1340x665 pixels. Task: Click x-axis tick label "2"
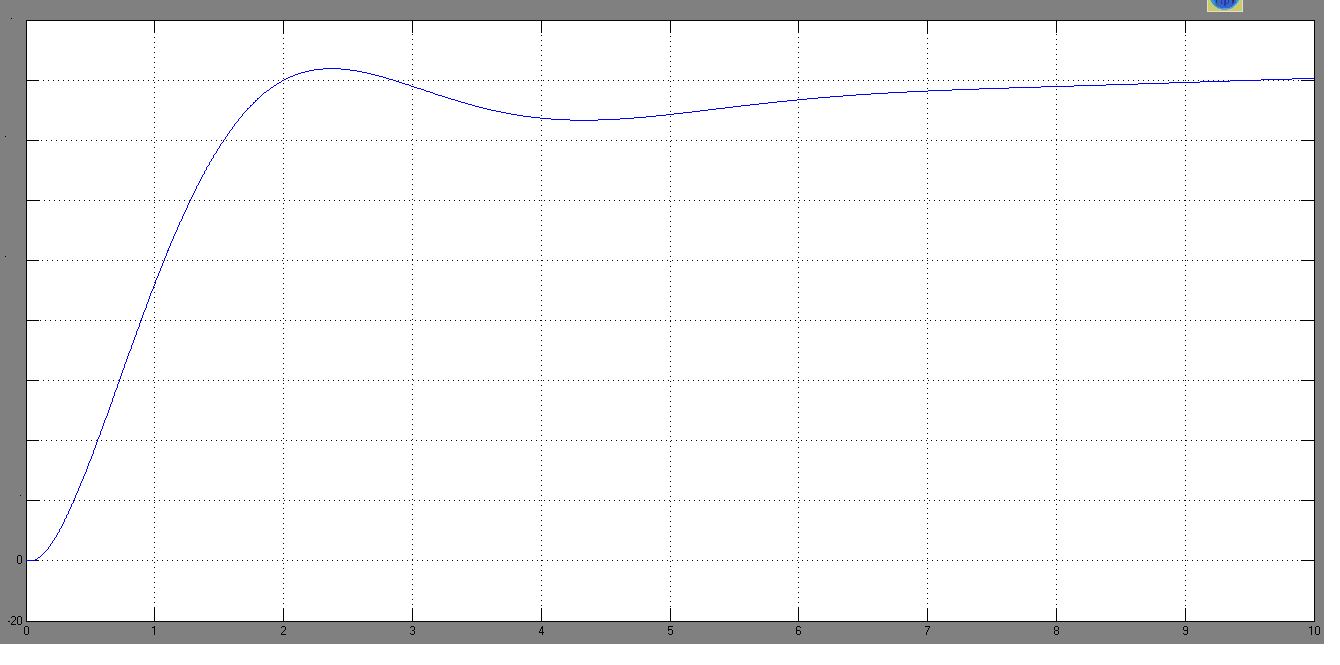pyautogui.click(x=284, y=630)
